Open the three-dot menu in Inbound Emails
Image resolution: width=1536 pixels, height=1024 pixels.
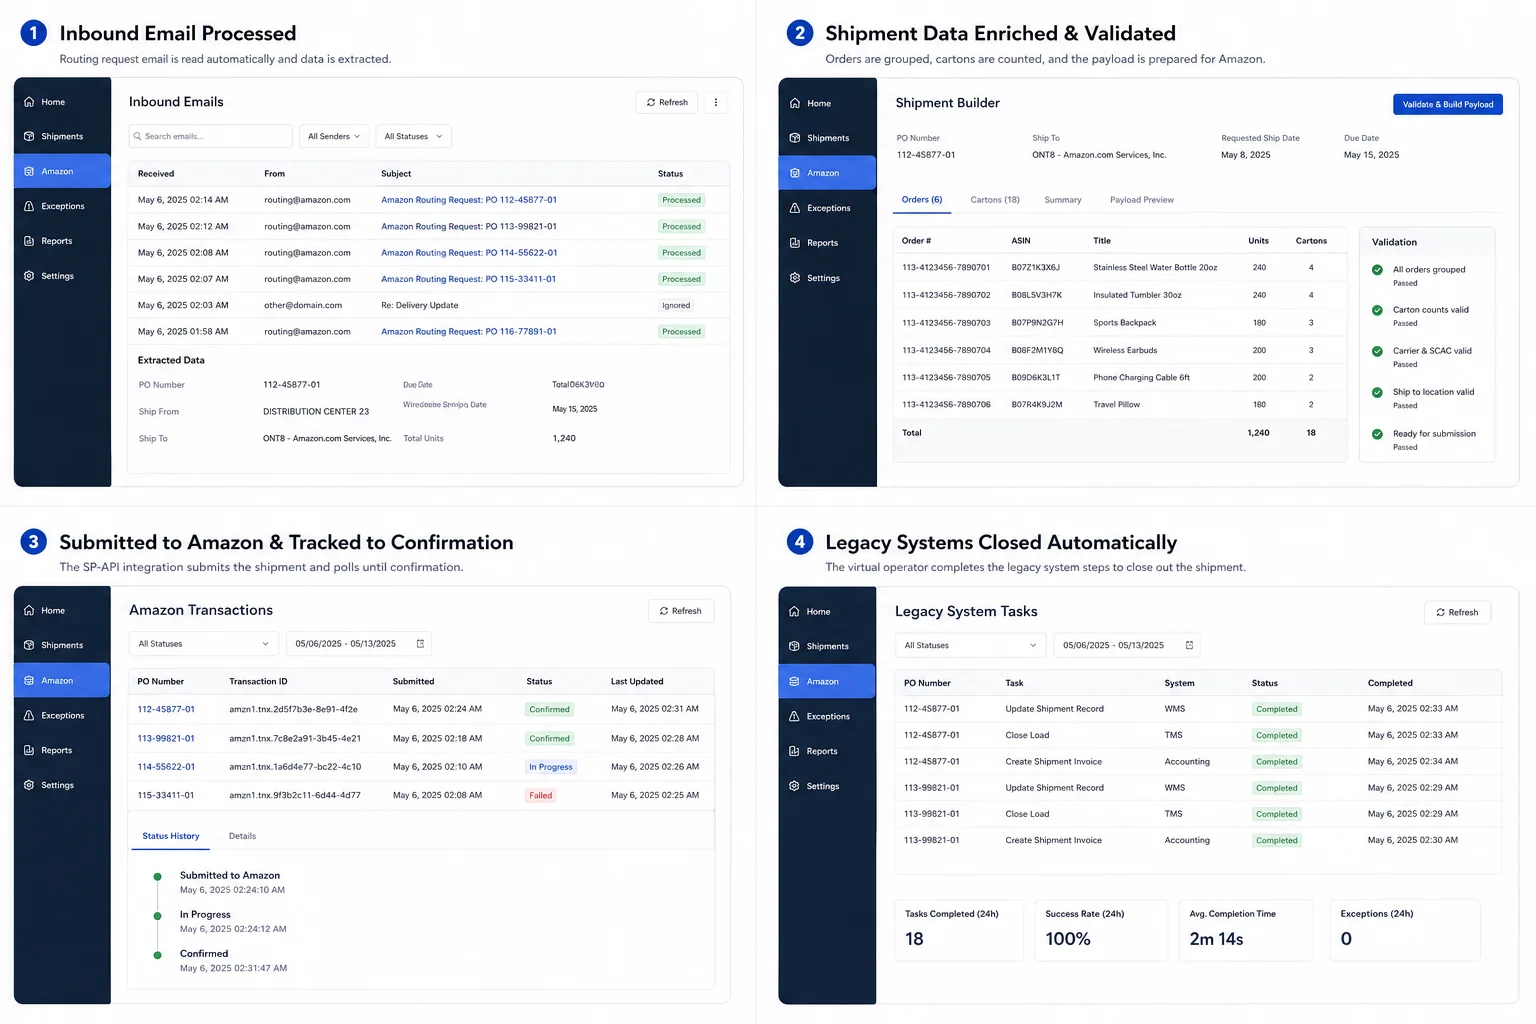(x=716, y=102)
